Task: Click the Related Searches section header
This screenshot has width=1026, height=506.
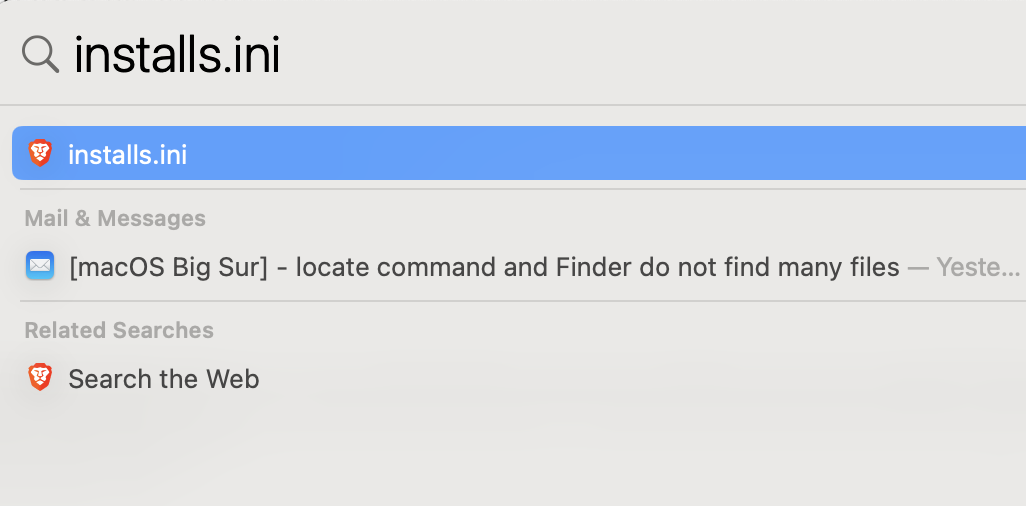Action: pyautogui.click(x=119, y=330)
